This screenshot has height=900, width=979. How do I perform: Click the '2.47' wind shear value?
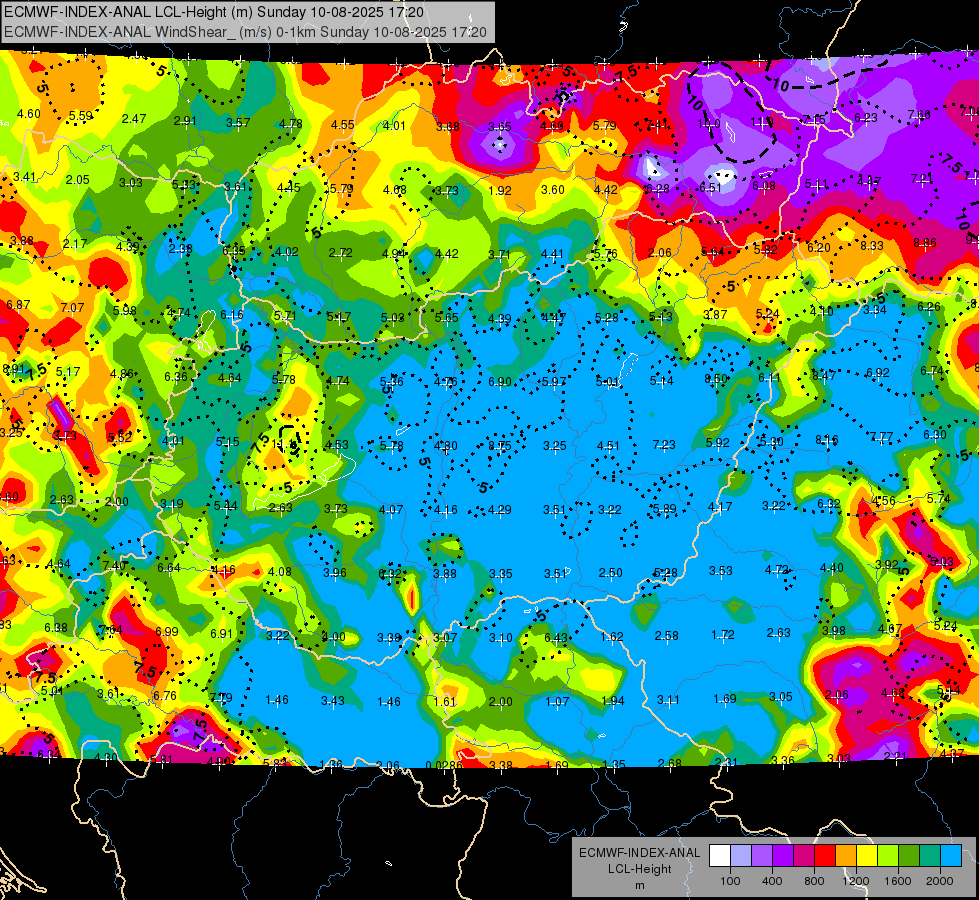134,119
